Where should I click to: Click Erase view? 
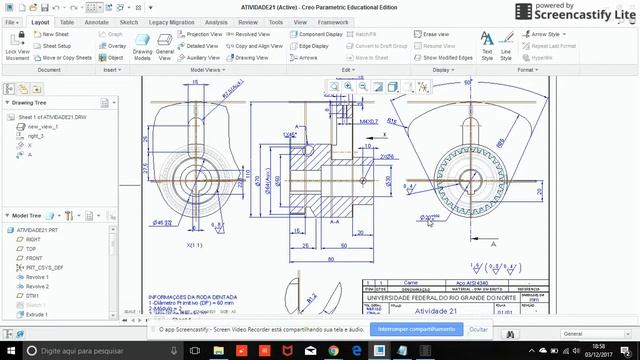click(x=432, y=34)
